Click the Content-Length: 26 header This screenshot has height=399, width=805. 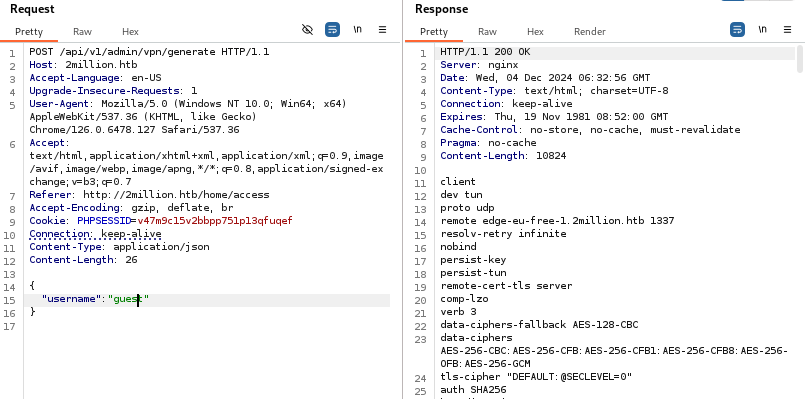pos(83,260)
